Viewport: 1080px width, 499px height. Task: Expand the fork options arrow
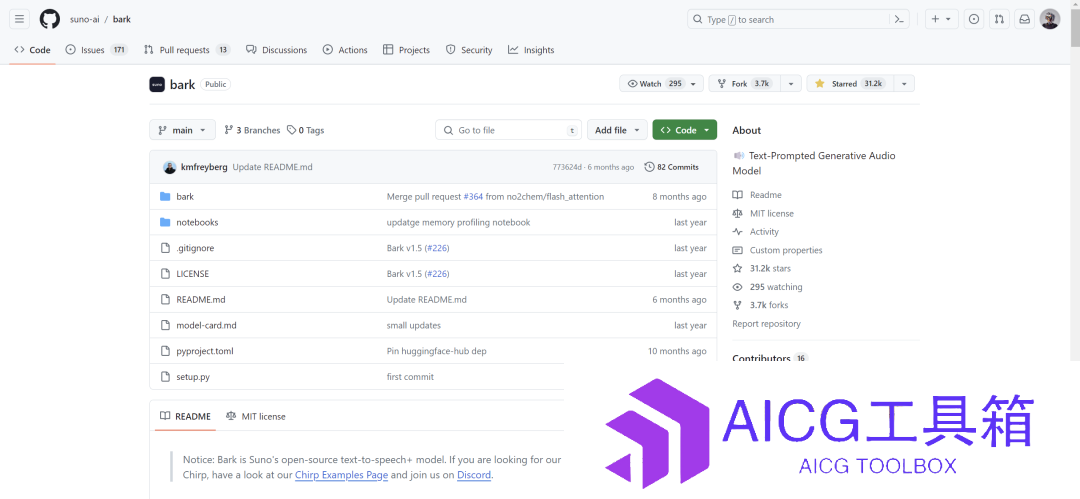tap(791, 83)
